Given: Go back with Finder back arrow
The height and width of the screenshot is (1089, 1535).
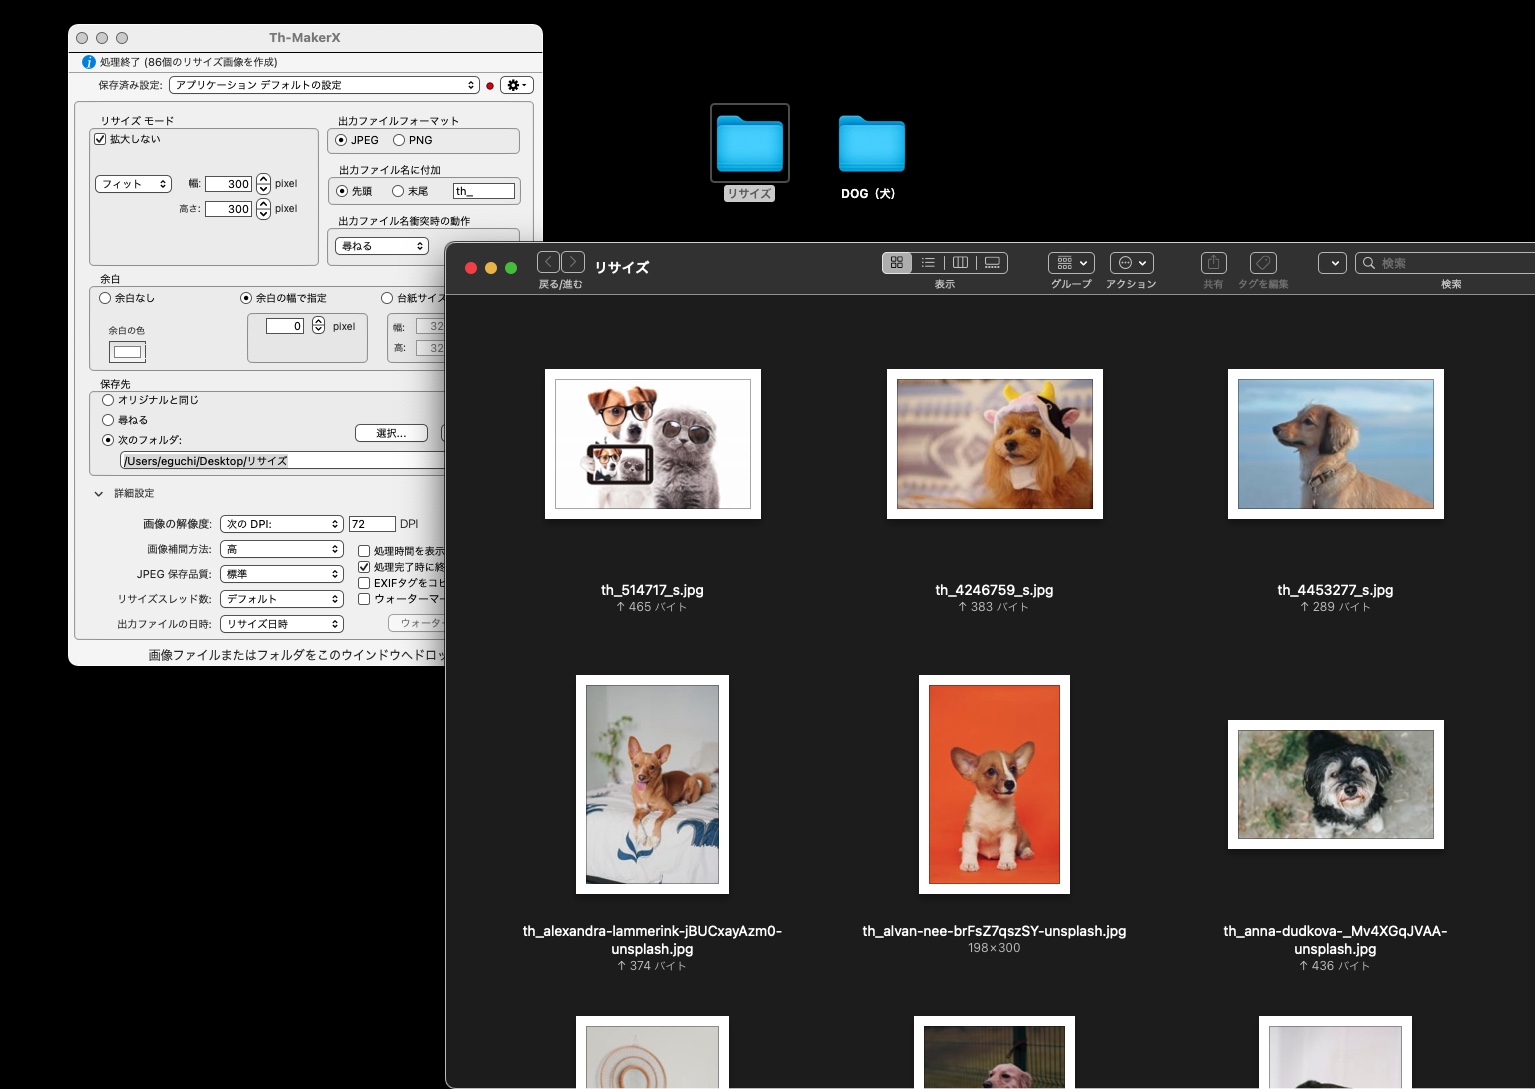Looking at the screenshot, I should (548, 262).
